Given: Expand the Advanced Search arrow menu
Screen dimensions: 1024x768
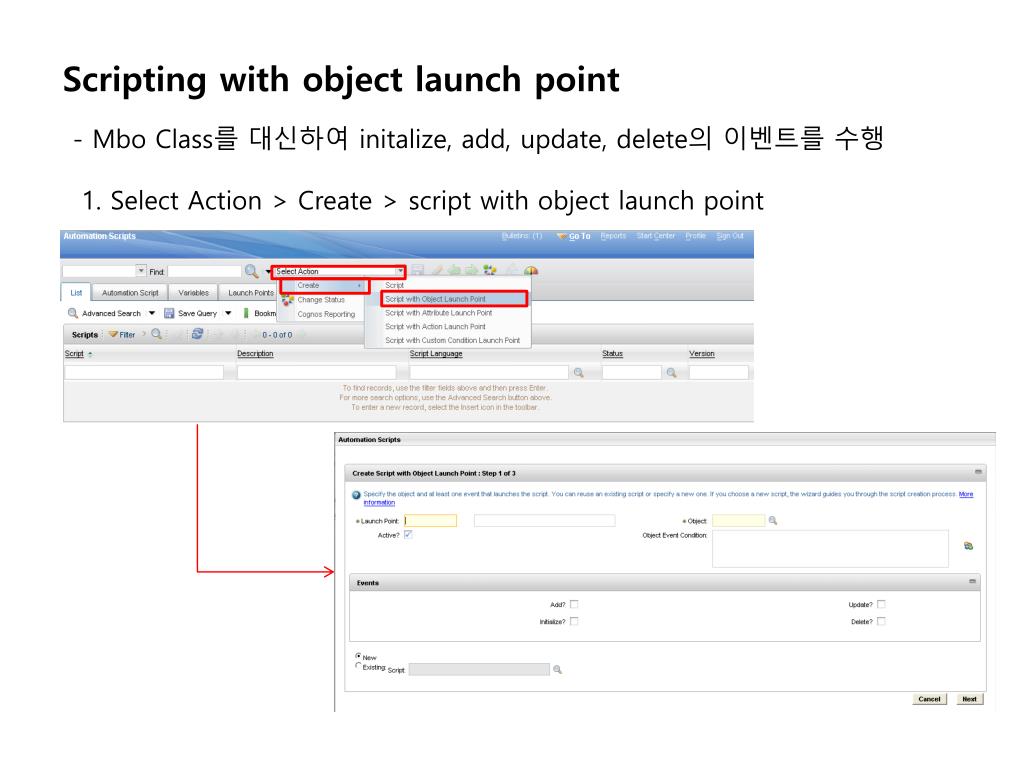Looking at the screenshot, I should tap(152, 313).
